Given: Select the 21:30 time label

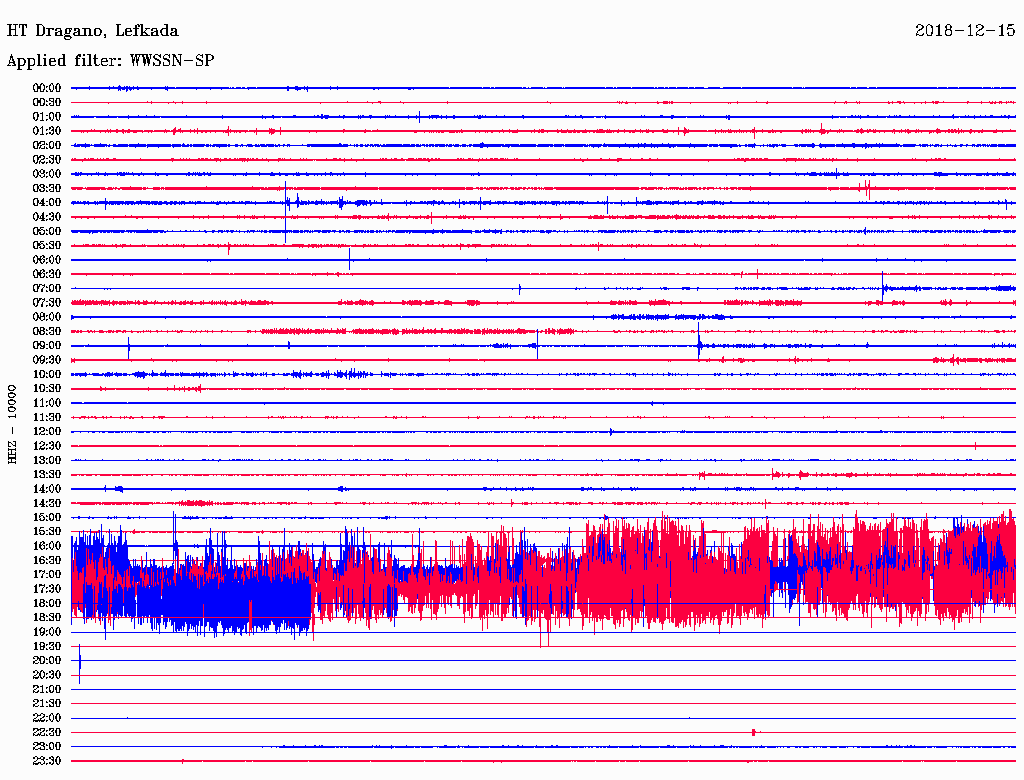Looking at the screenshot, I should point(47,703).
